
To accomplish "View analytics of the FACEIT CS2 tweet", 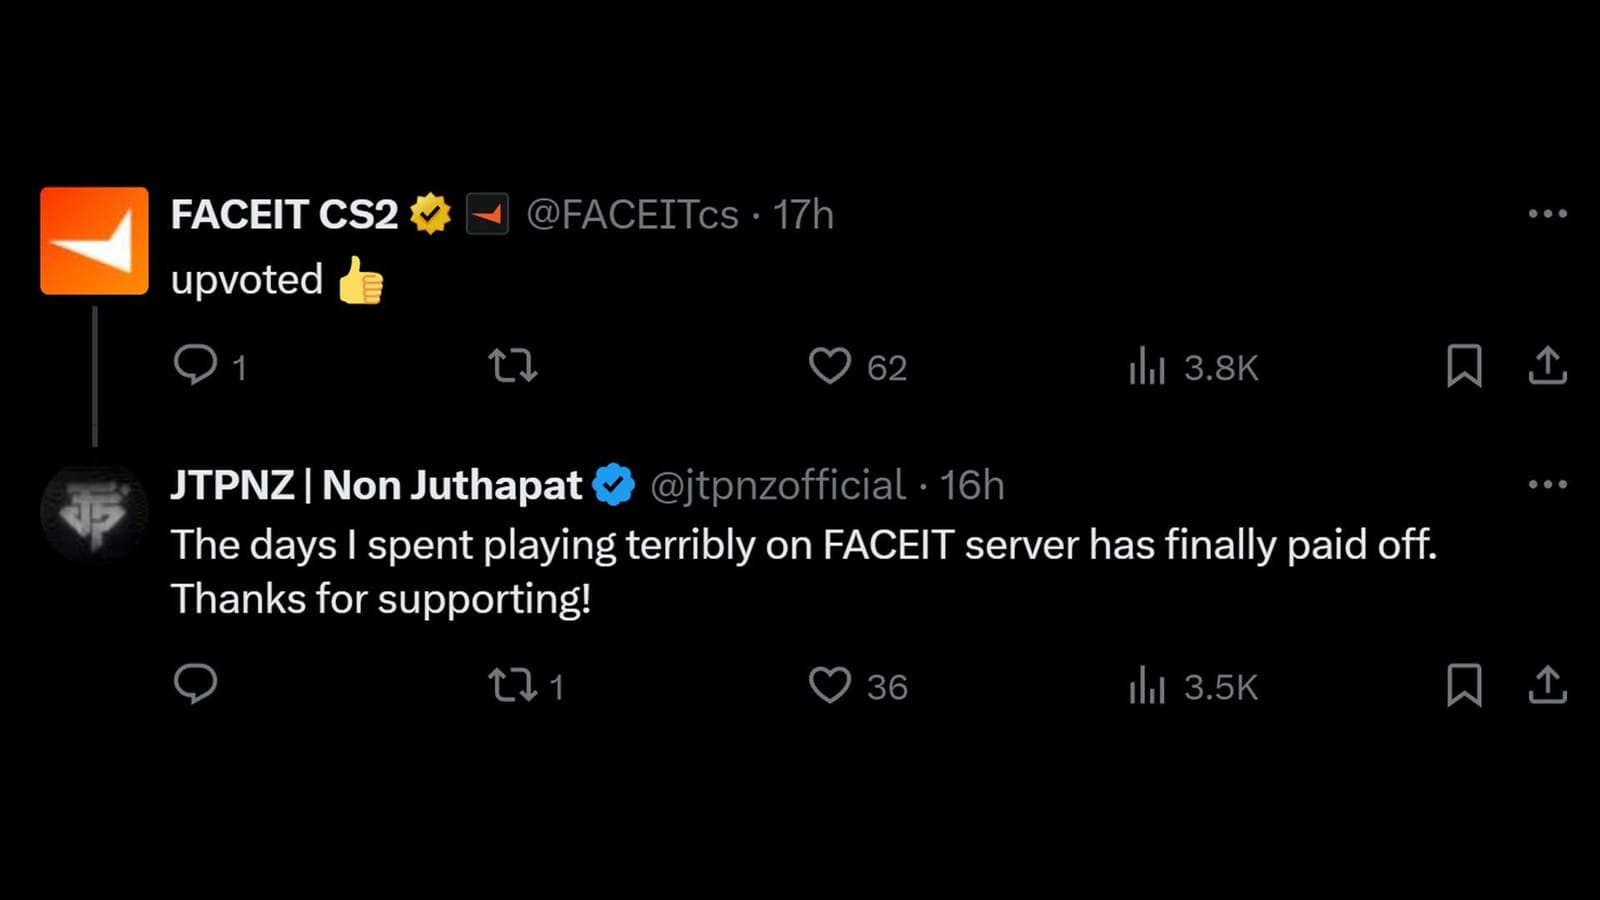I will pos(1148,367).
